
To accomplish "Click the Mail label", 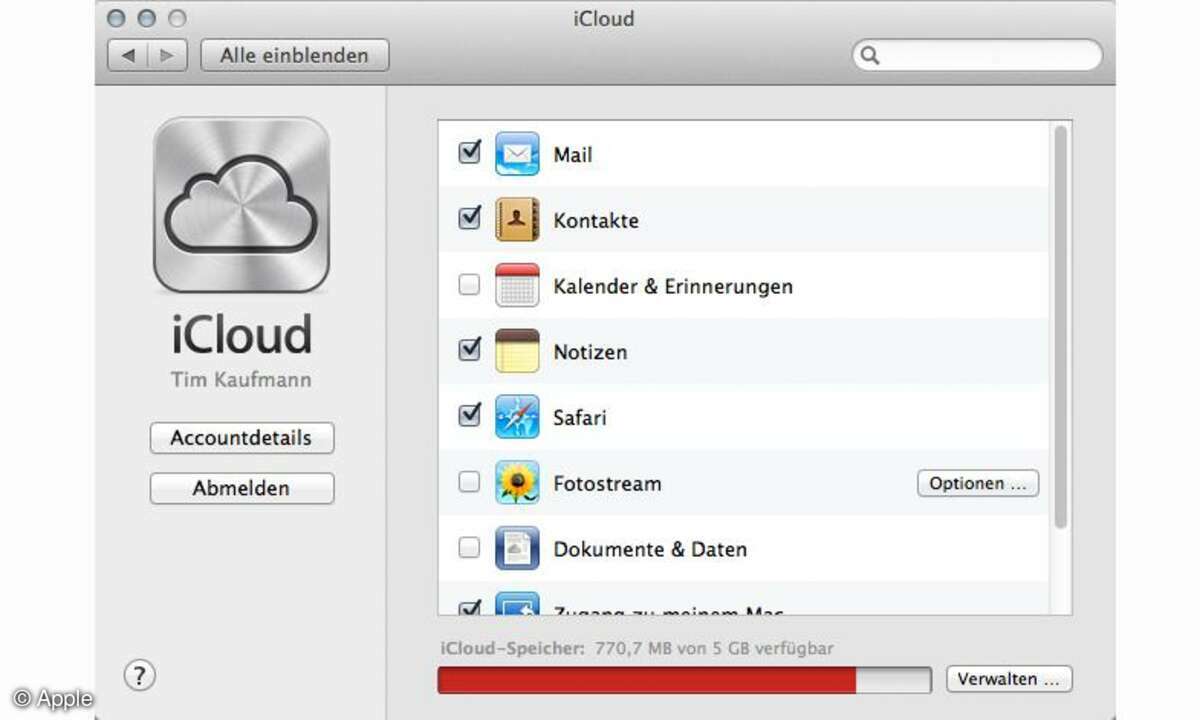I will pos(573,155).
